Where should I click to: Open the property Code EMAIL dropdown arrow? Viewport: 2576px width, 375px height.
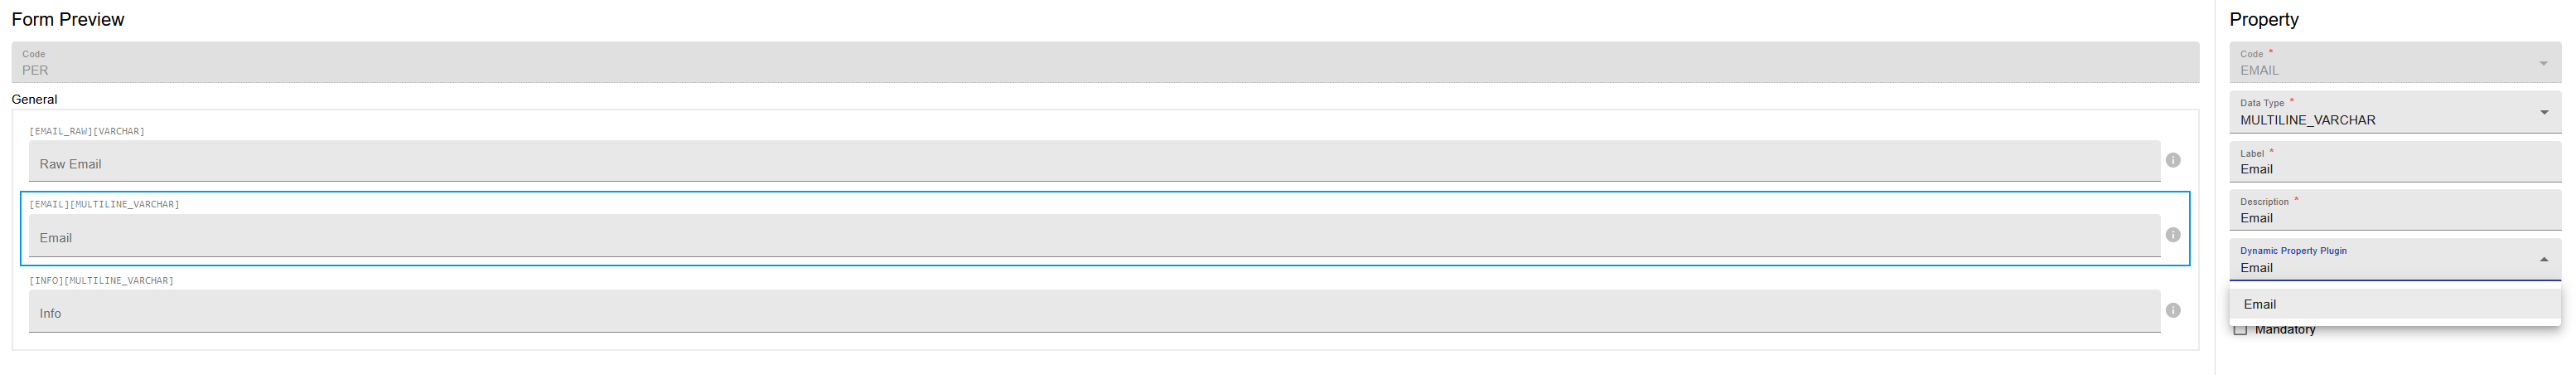tap(2544, 63)
